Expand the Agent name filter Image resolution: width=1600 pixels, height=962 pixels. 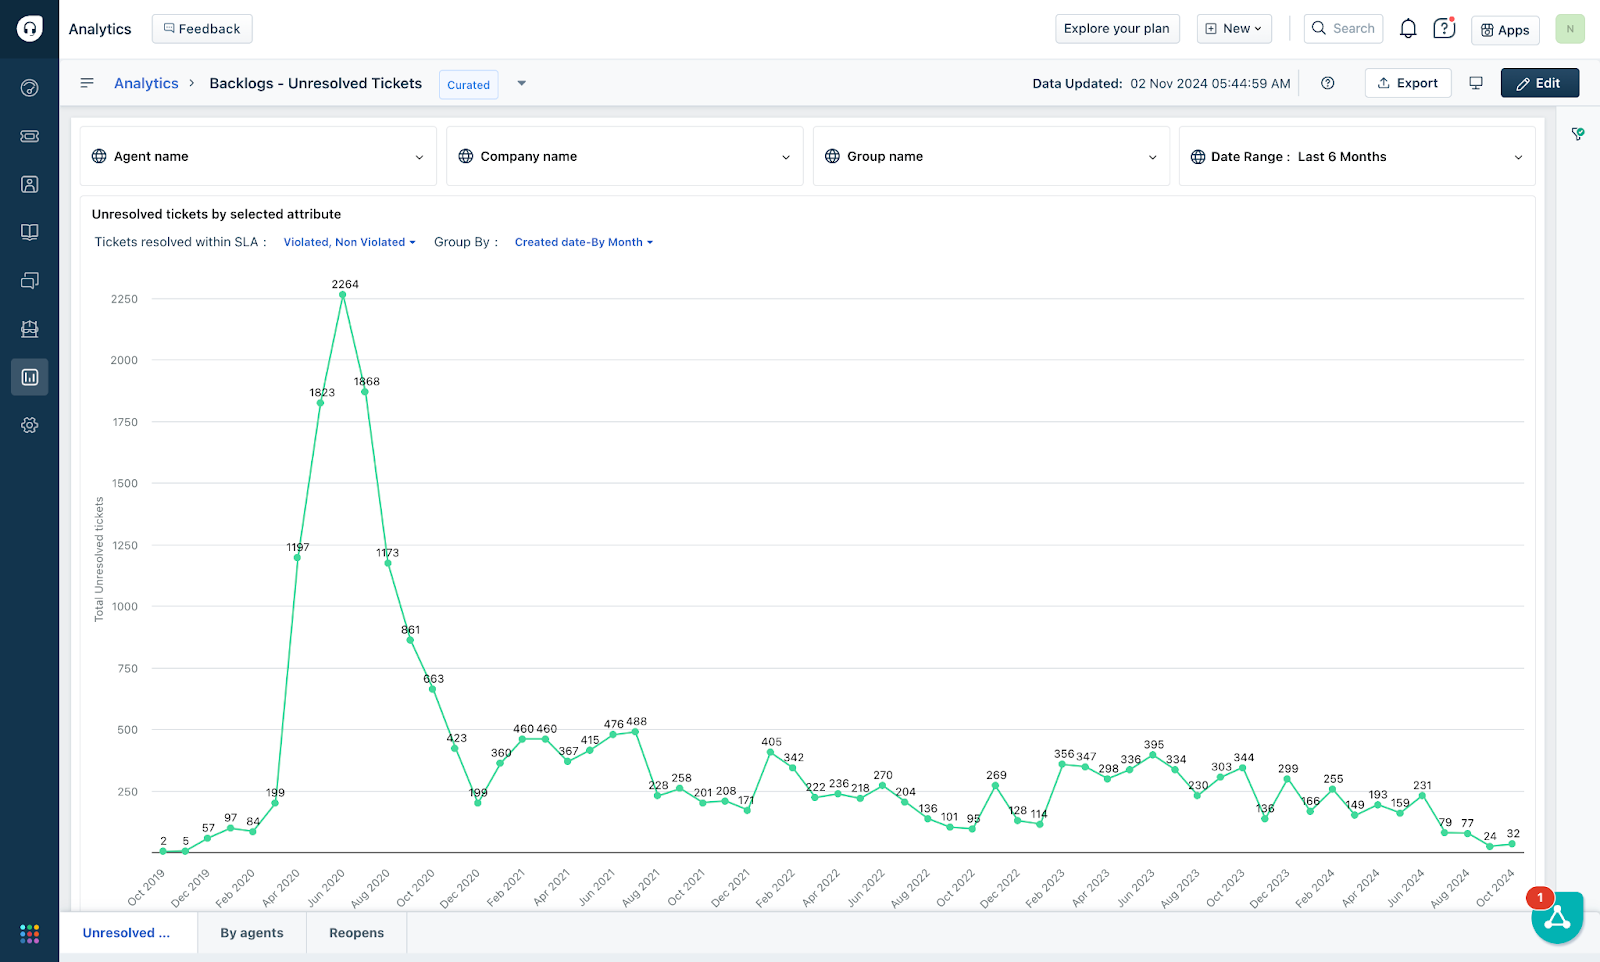click(x=258, y=156)
